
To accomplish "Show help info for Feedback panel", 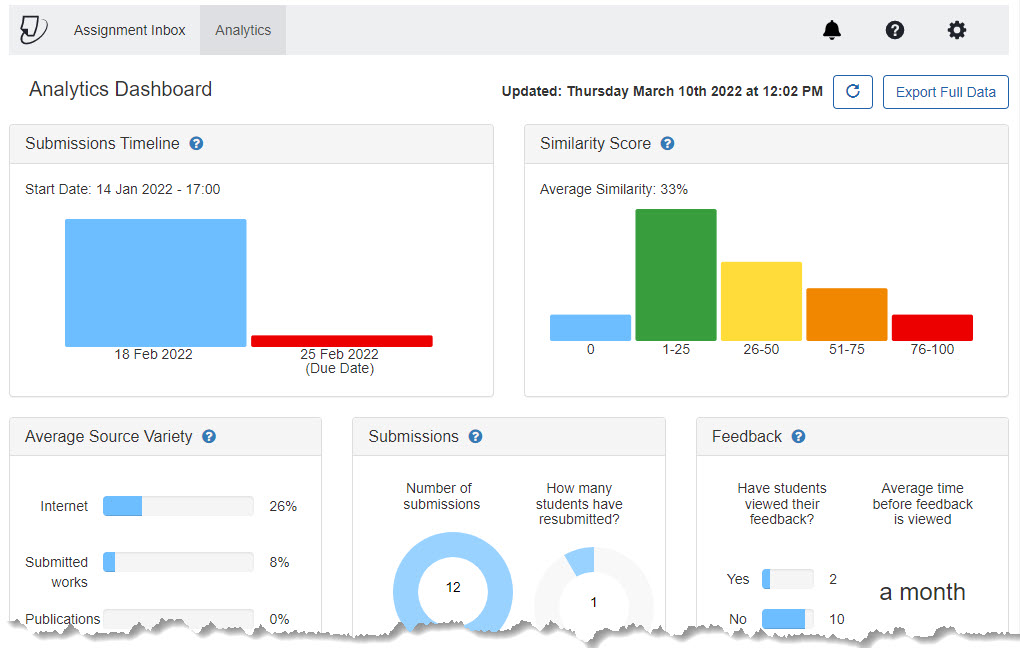I will click(x=798, y=437).
